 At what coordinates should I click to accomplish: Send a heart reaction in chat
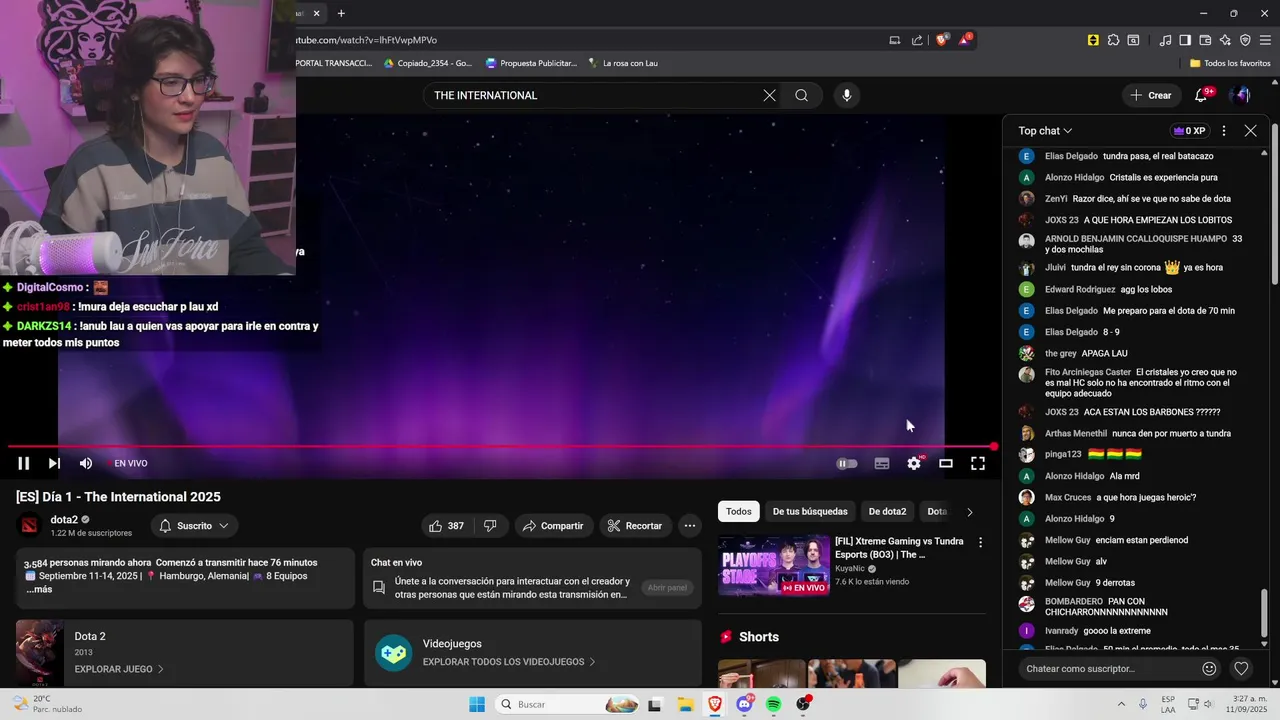tap(1241, 669)
